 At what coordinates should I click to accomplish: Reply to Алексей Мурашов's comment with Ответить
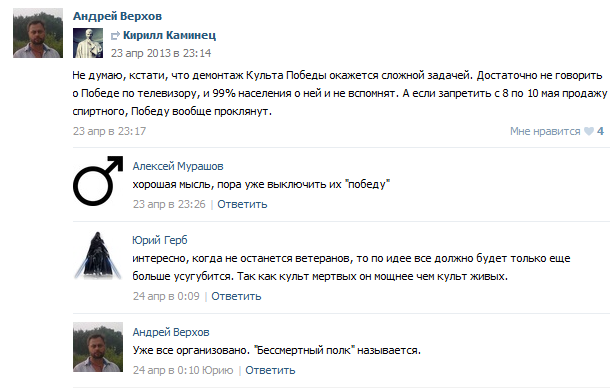(242, 204)
